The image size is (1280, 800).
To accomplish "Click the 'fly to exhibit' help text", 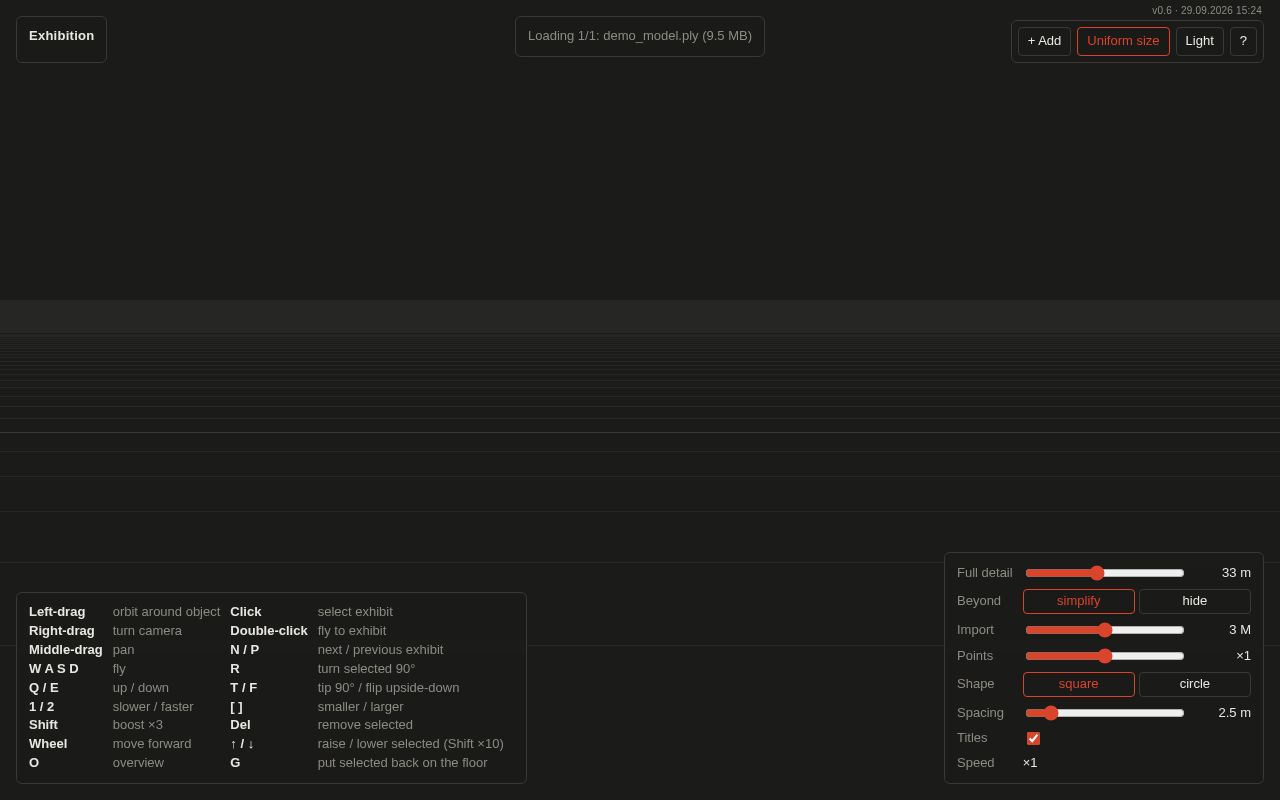I will 352,631.
